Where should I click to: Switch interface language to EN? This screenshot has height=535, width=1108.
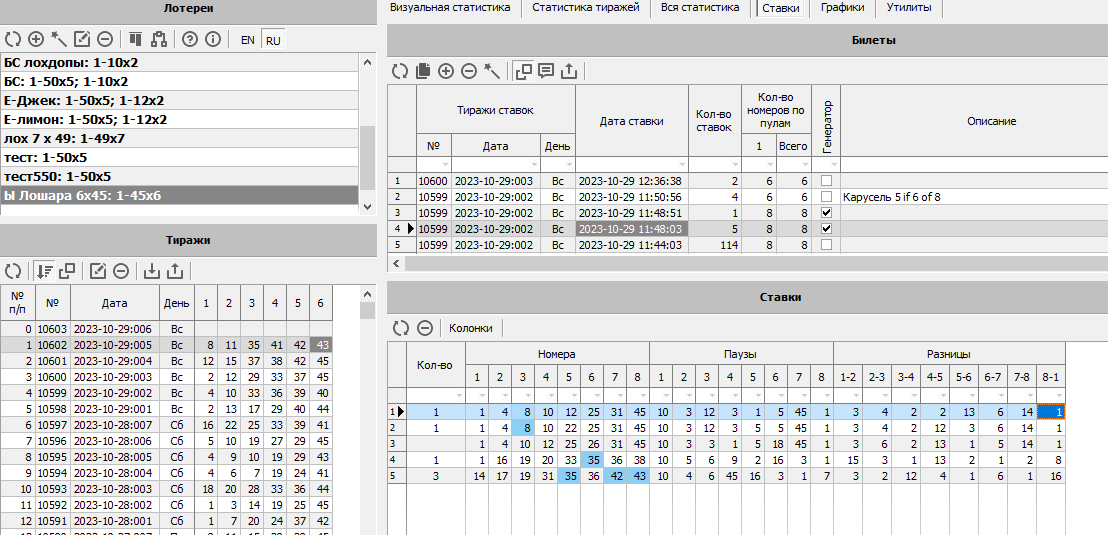tap(247, 40)
